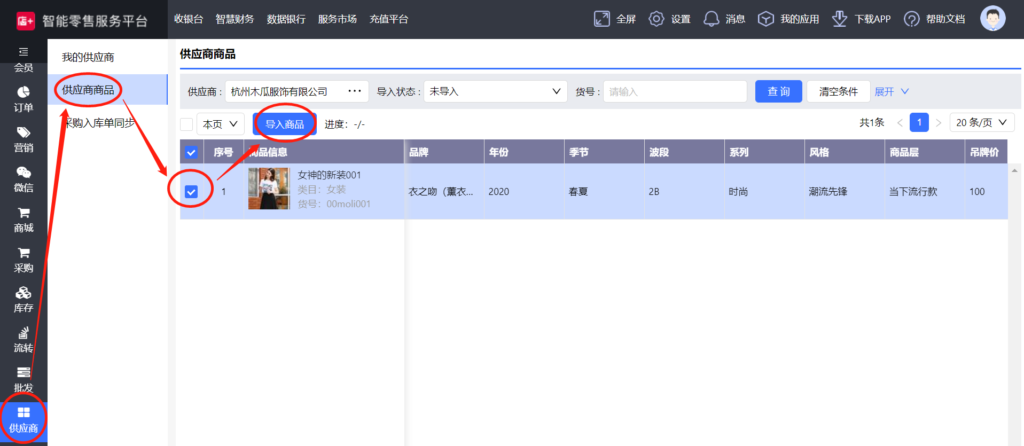Collapse the sidebar with hamburger icon
The height and width of the screenshot is (446, 1024).
[x=24, y=51]
